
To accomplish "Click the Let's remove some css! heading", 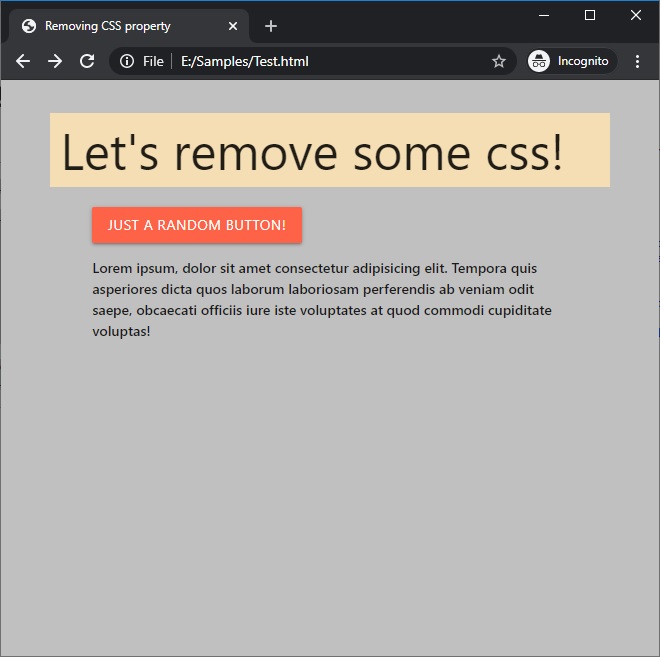I will tap(313, 153).
